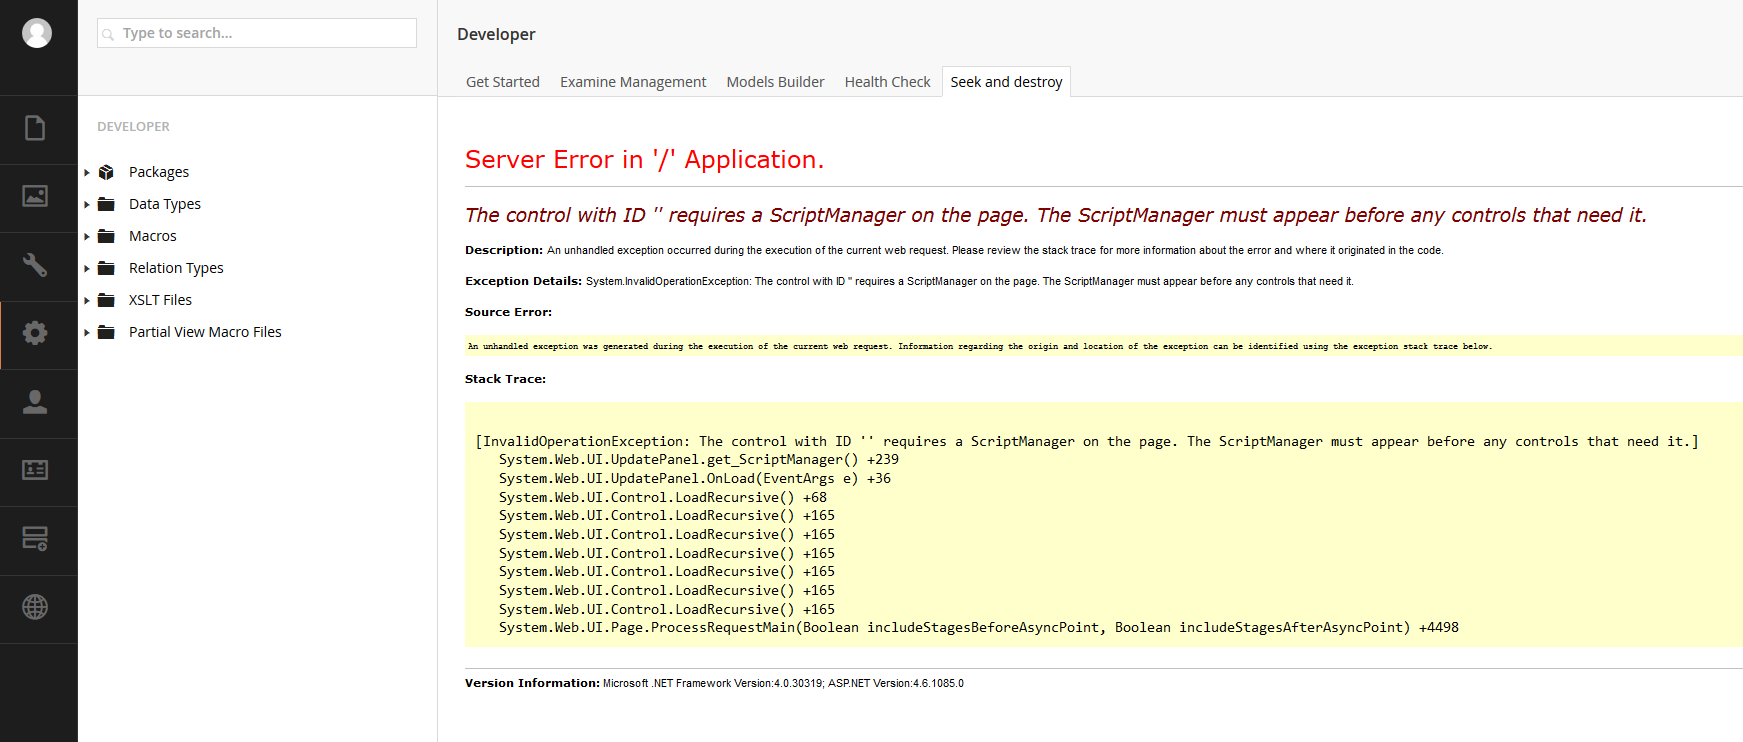Expand the Macros tree node
The height and width of the screenshot is (742, 1743).
point(87,237)
